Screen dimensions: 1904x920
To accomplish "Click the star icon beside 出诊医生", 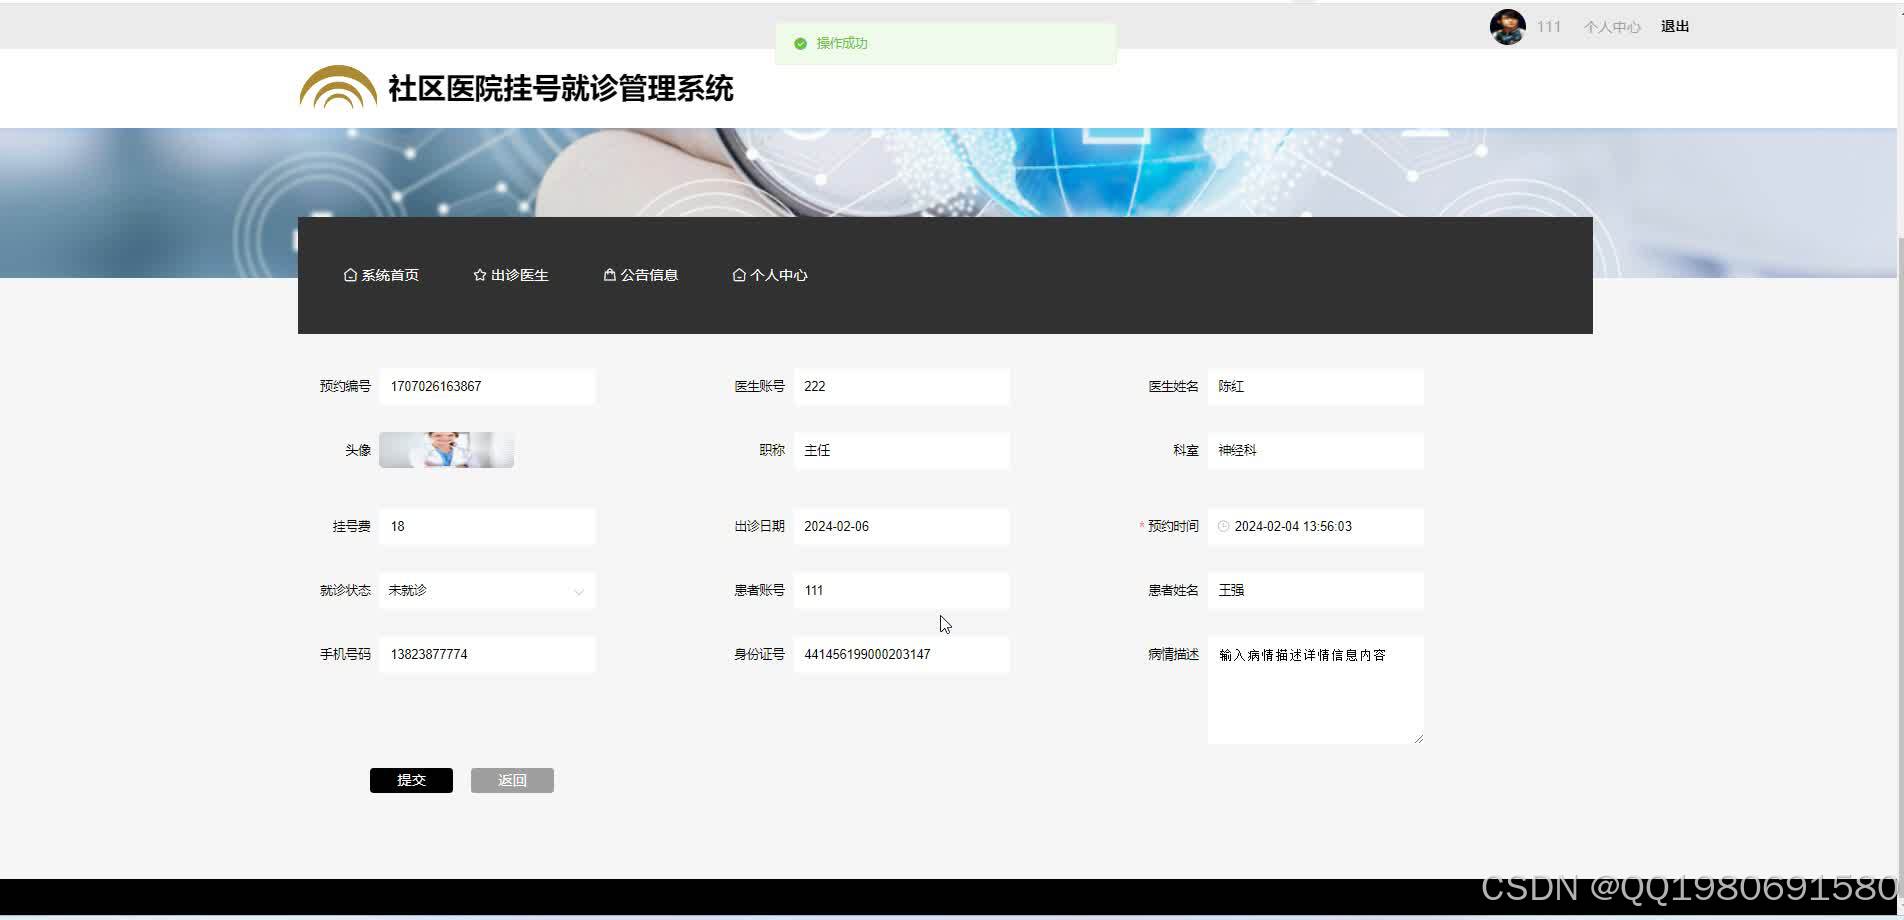I will pos(479,274).
